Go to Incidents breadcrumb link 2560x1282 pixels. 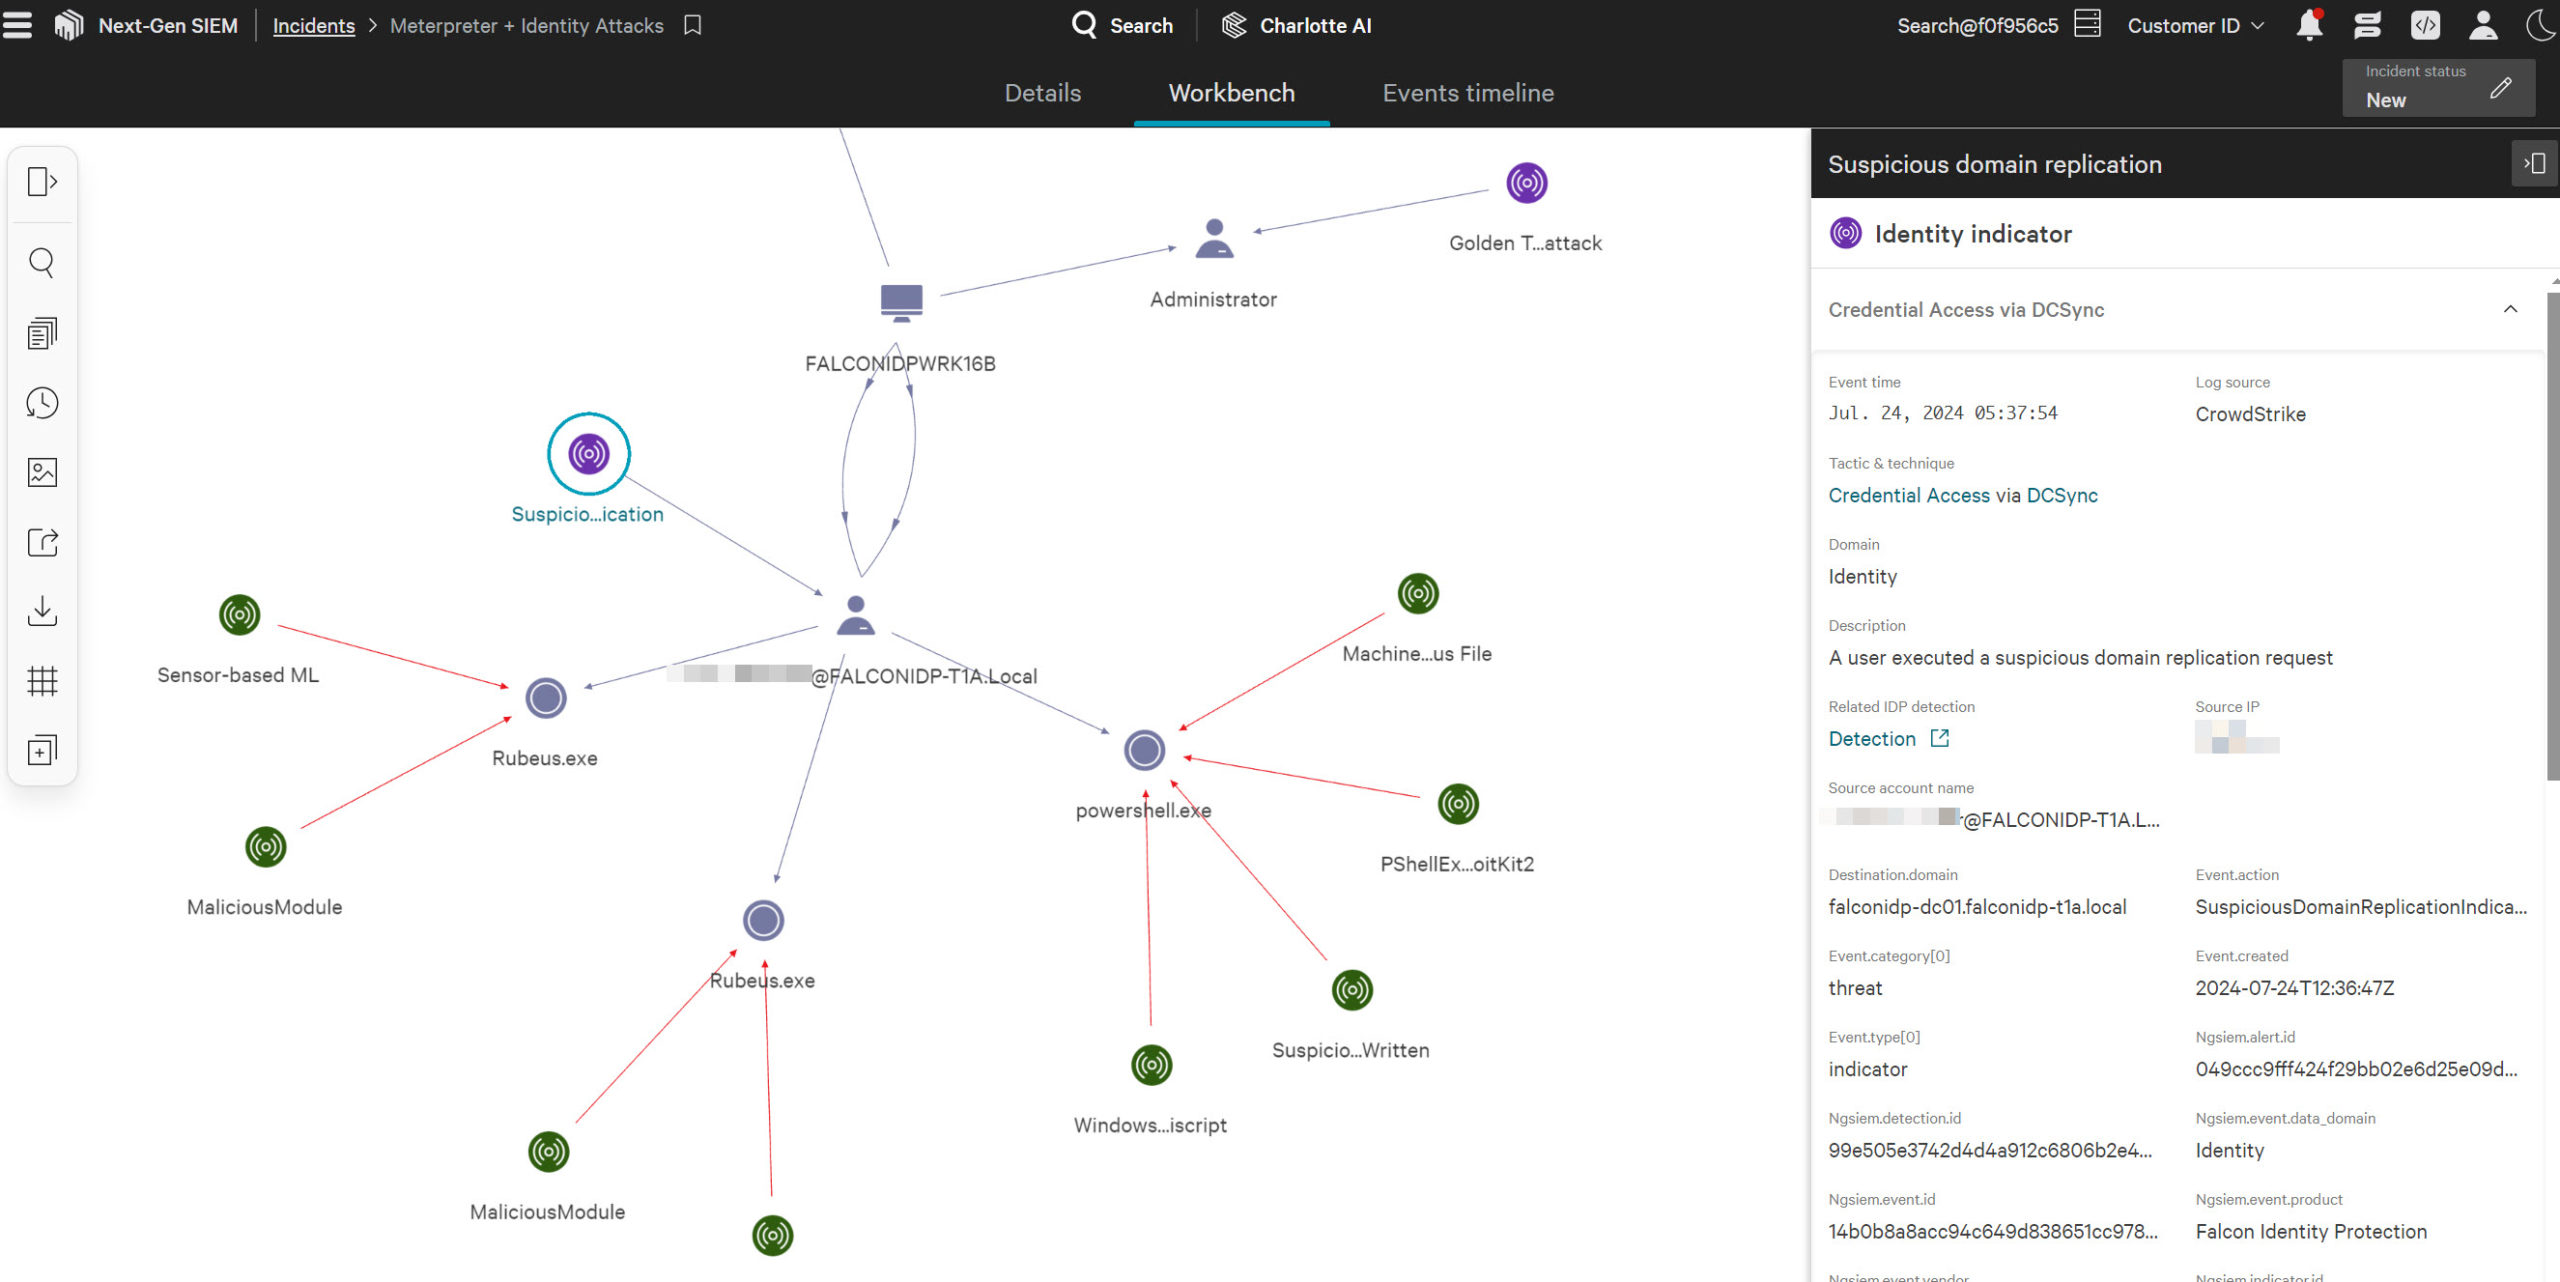click(314, 26)
